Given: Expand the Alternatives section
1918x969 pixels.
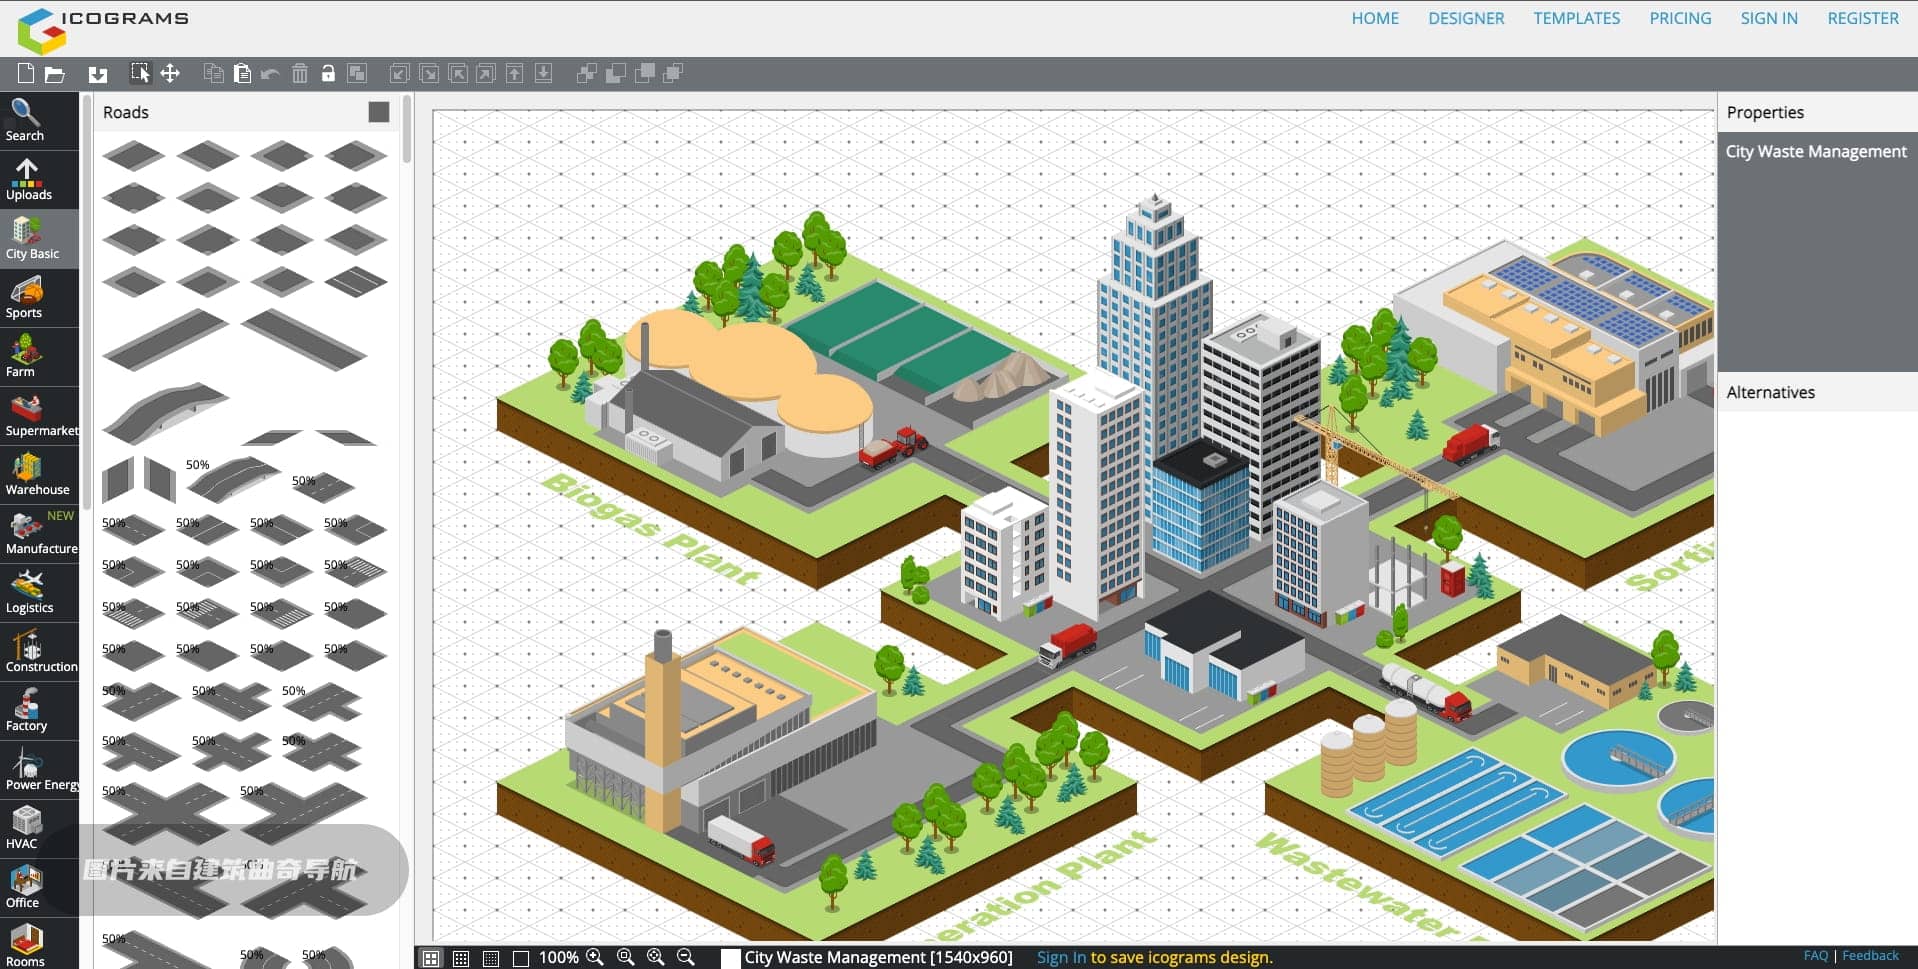Looking at the screenshot, I should pos(1770,392).
